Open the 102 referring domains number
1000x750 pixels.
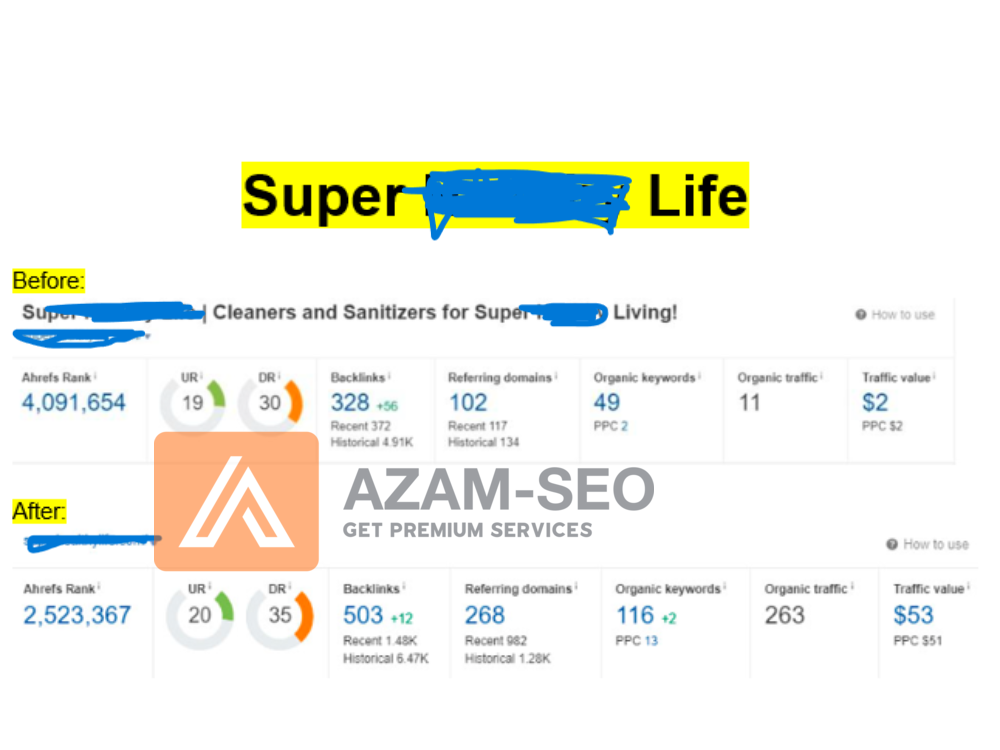[x=468, y=402]
